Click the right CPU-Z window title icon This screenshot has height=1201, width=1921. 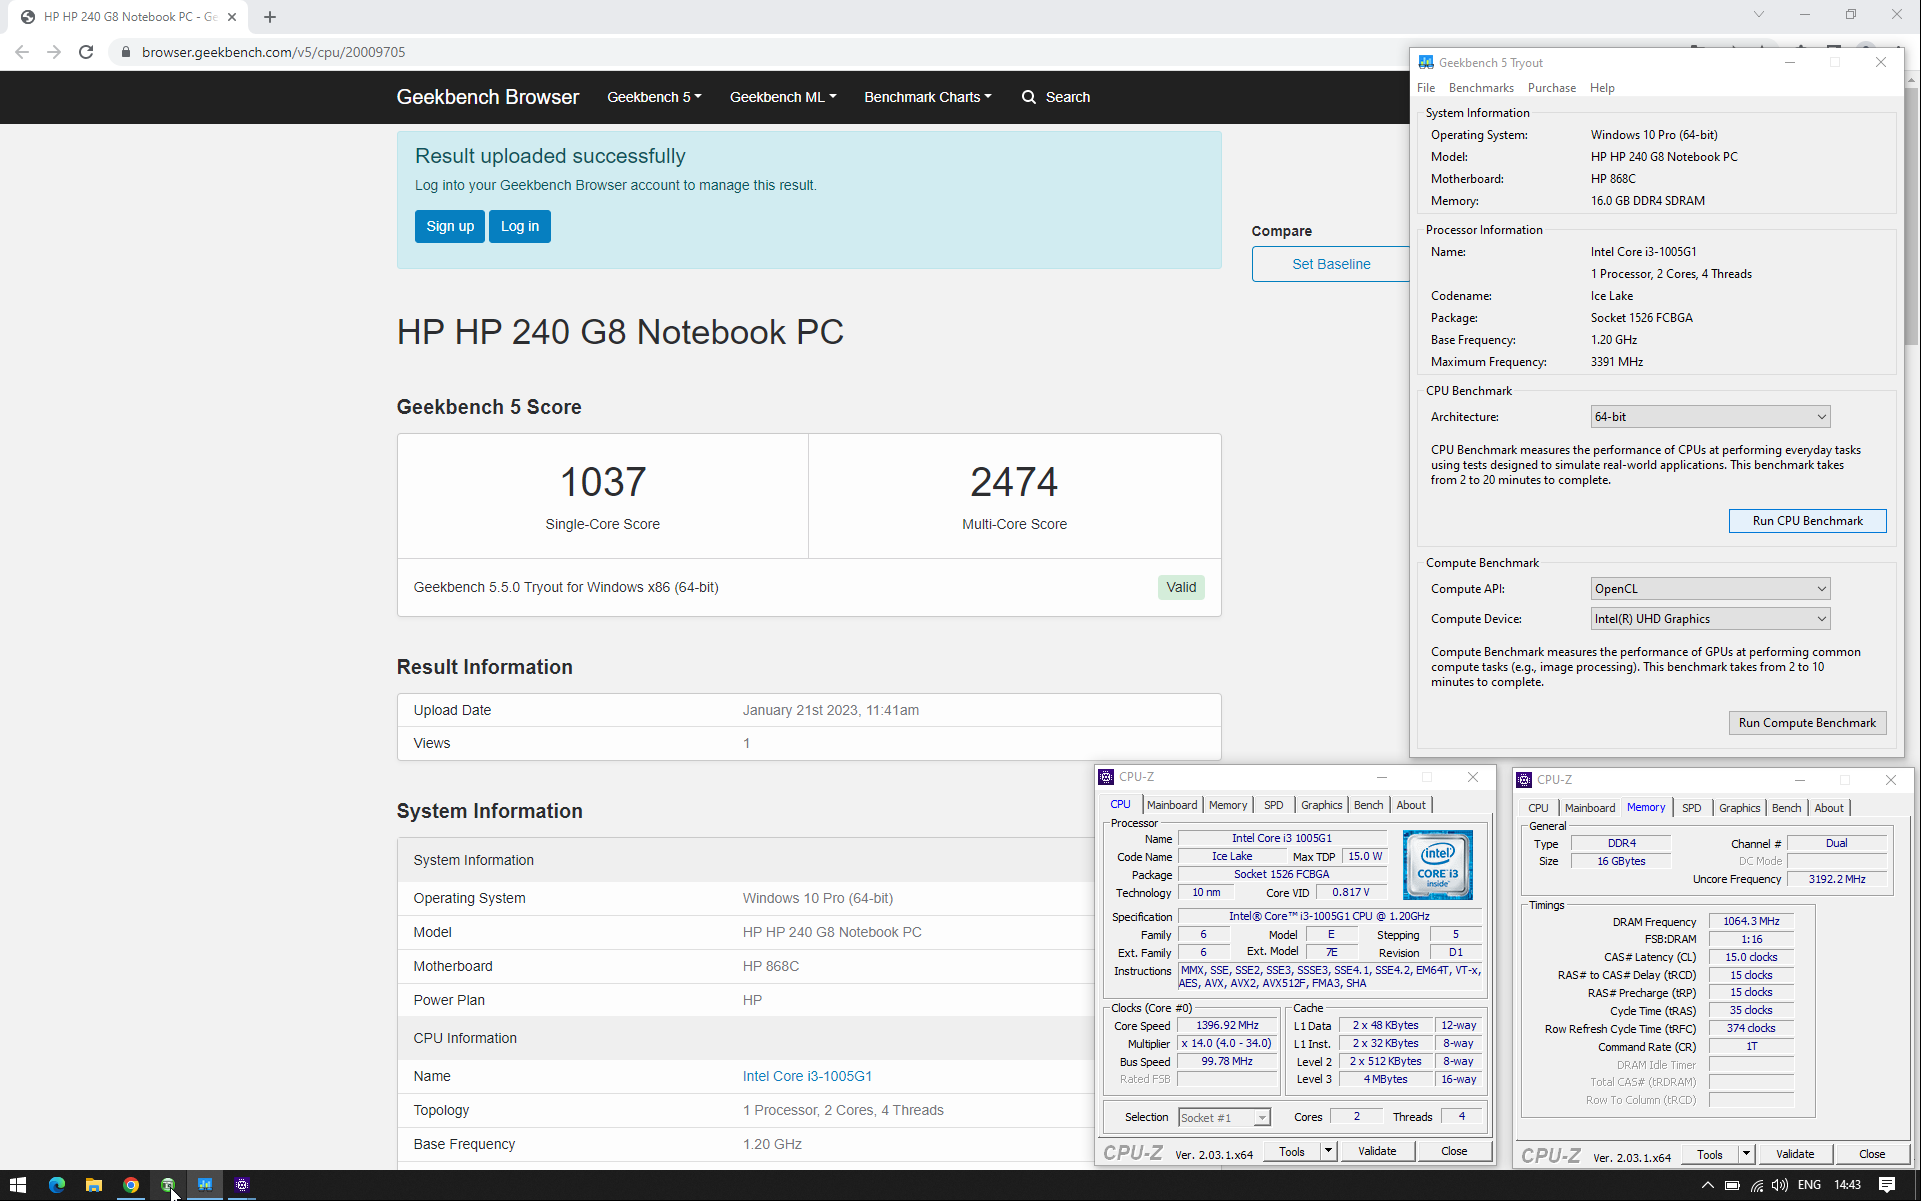(x=1524, y=780)
